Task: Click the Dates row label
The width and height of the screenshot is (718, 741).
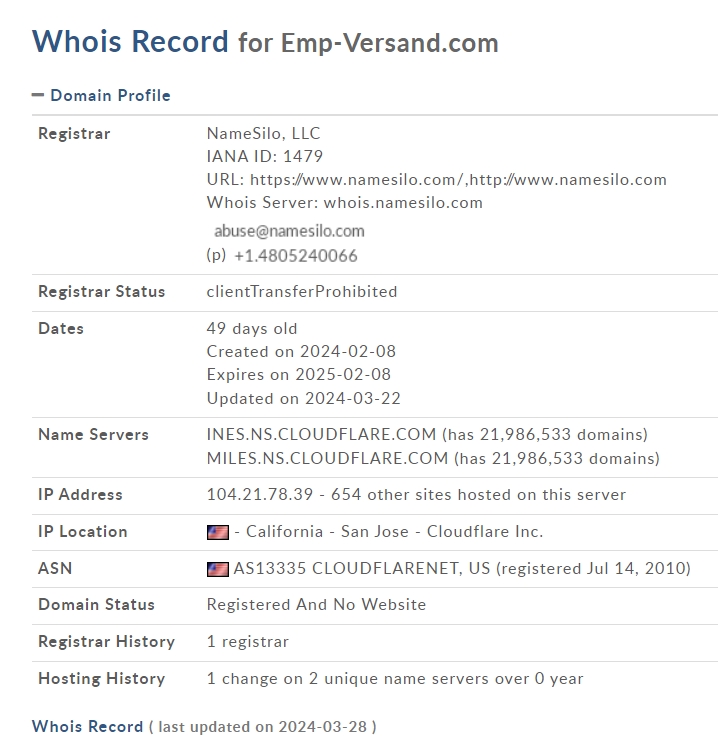Action: [x=61, y=328]
